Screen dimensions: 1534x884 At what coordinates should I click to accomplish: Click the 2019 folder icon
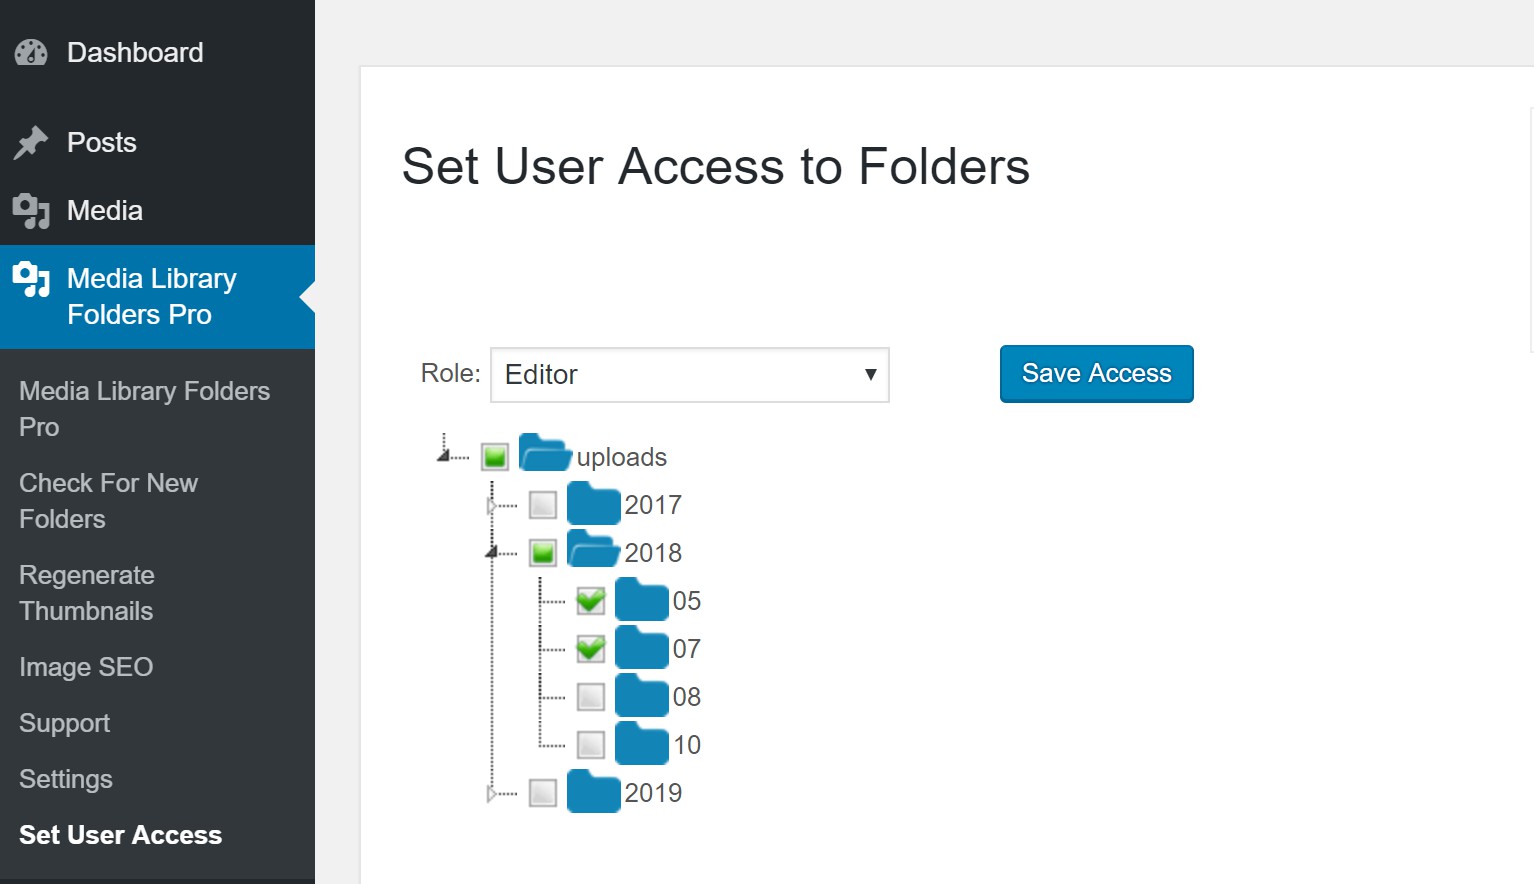tap(592, 790)
